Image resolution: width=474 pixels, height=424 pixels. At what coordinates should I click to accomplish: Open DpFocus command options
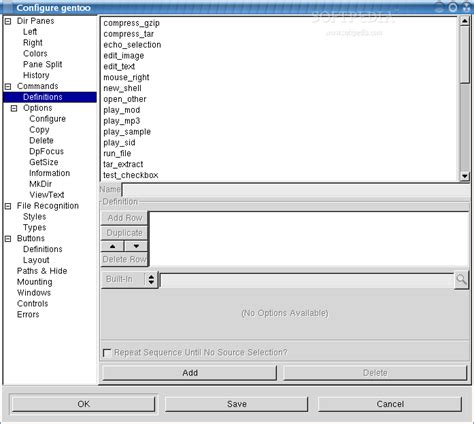(46, 152)
